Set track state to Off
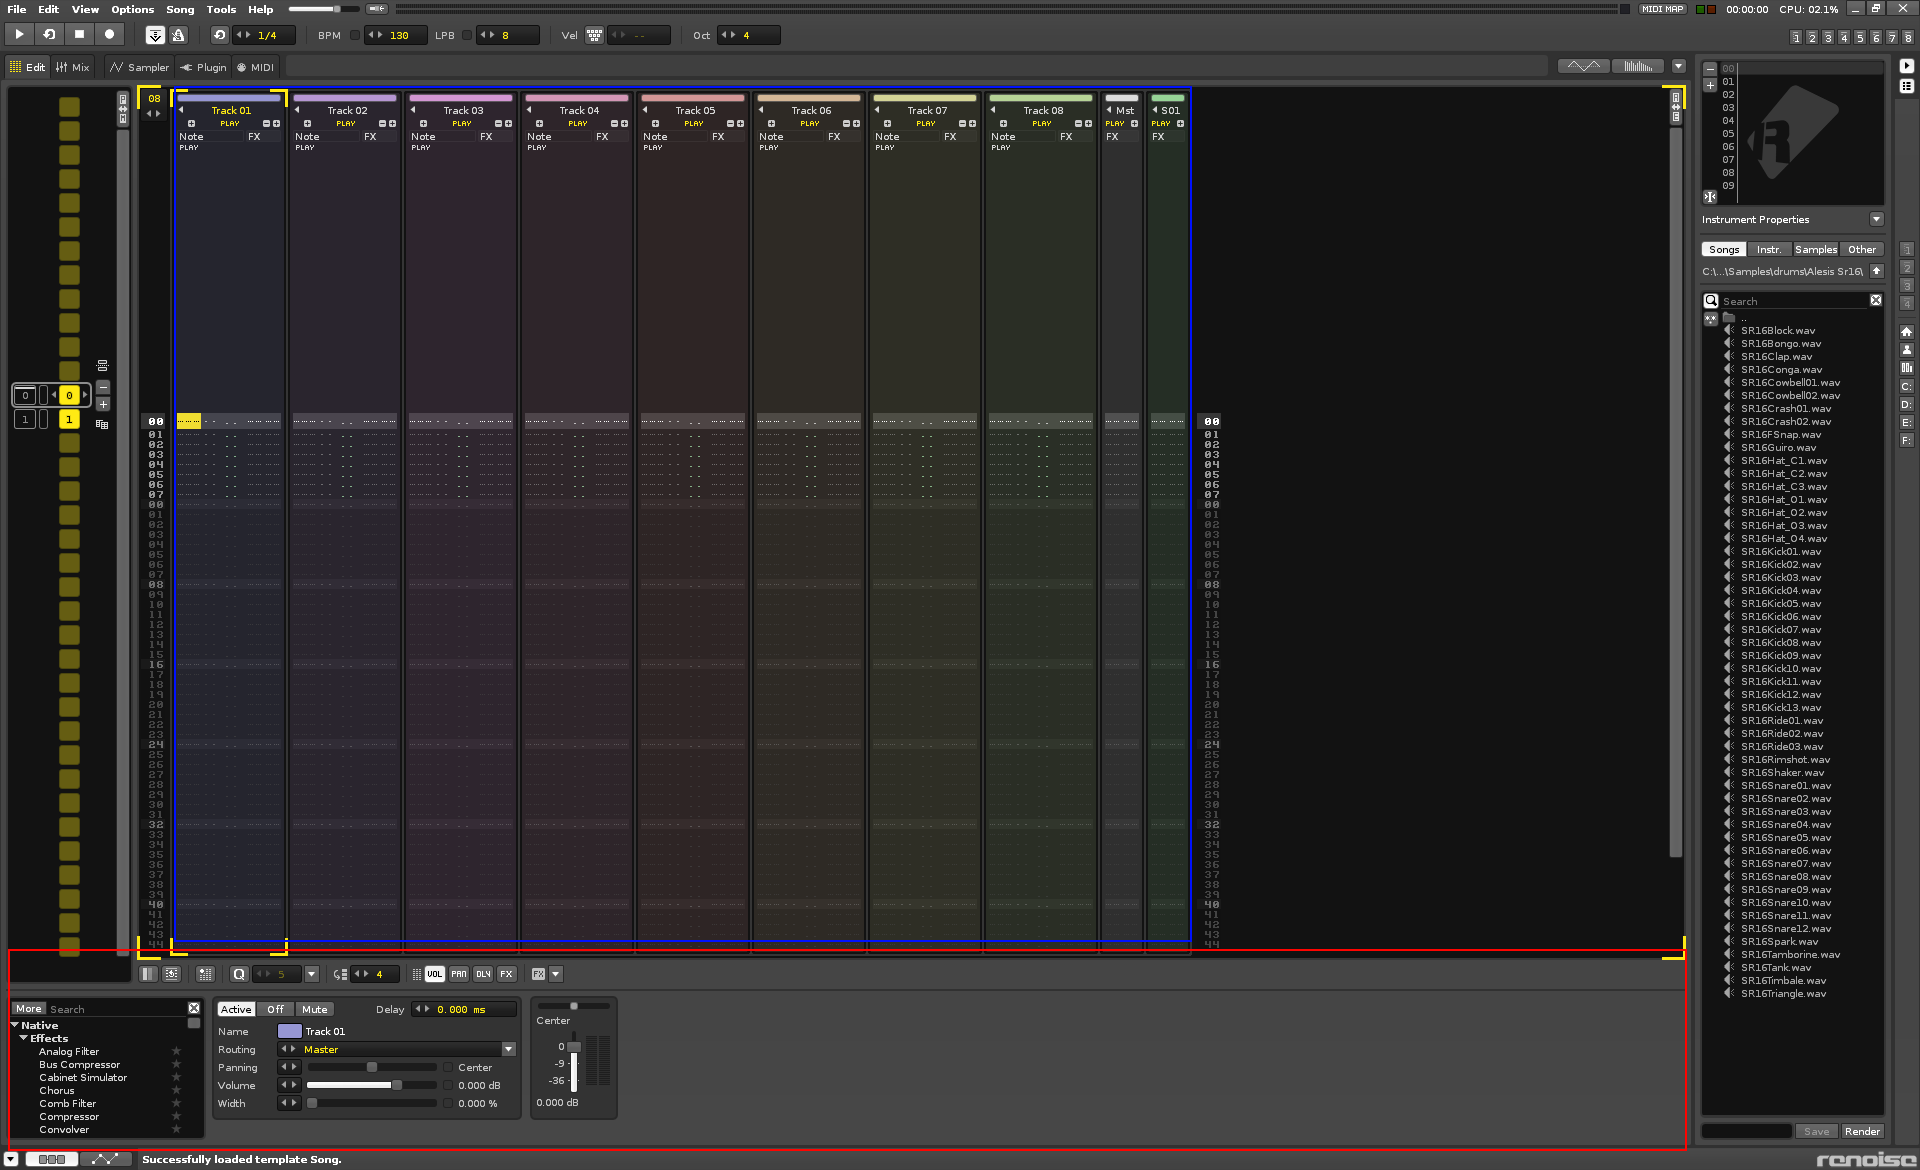 point(275,1009)
